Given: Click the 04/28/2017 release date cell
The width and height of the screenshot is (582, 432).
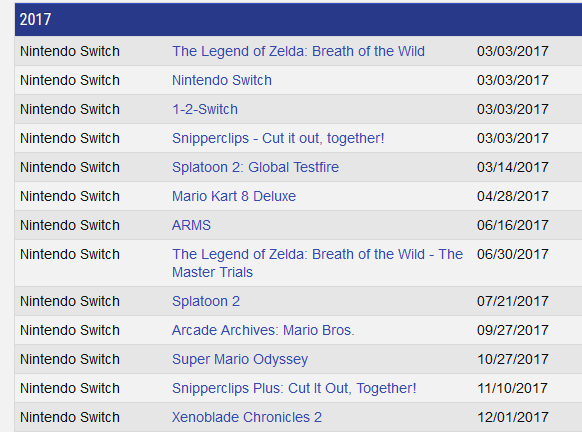Looking at the screenshot, I should tap(513, 196).
